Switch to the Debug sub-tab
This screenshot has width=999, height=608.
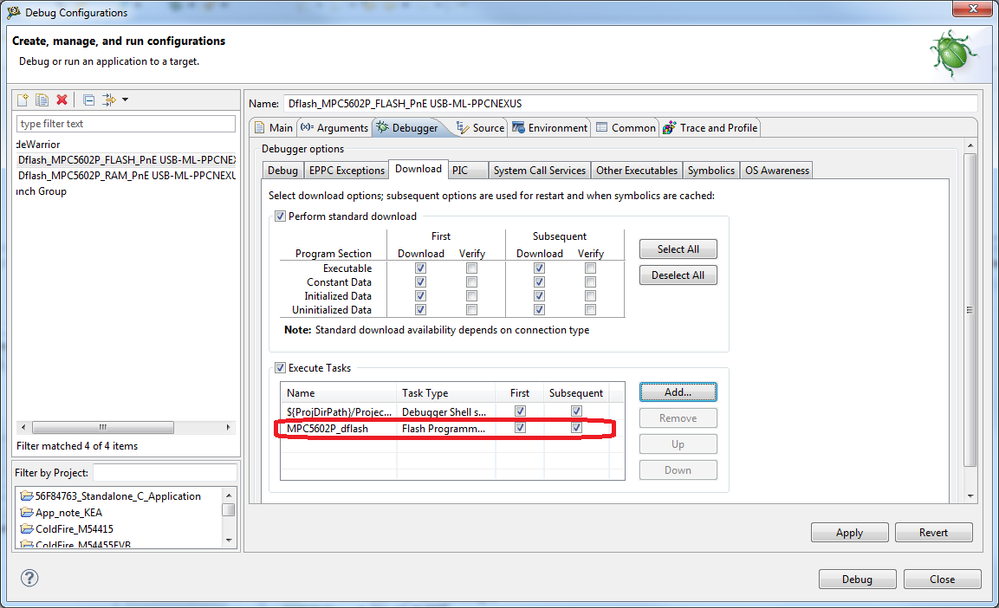[283, 170]
